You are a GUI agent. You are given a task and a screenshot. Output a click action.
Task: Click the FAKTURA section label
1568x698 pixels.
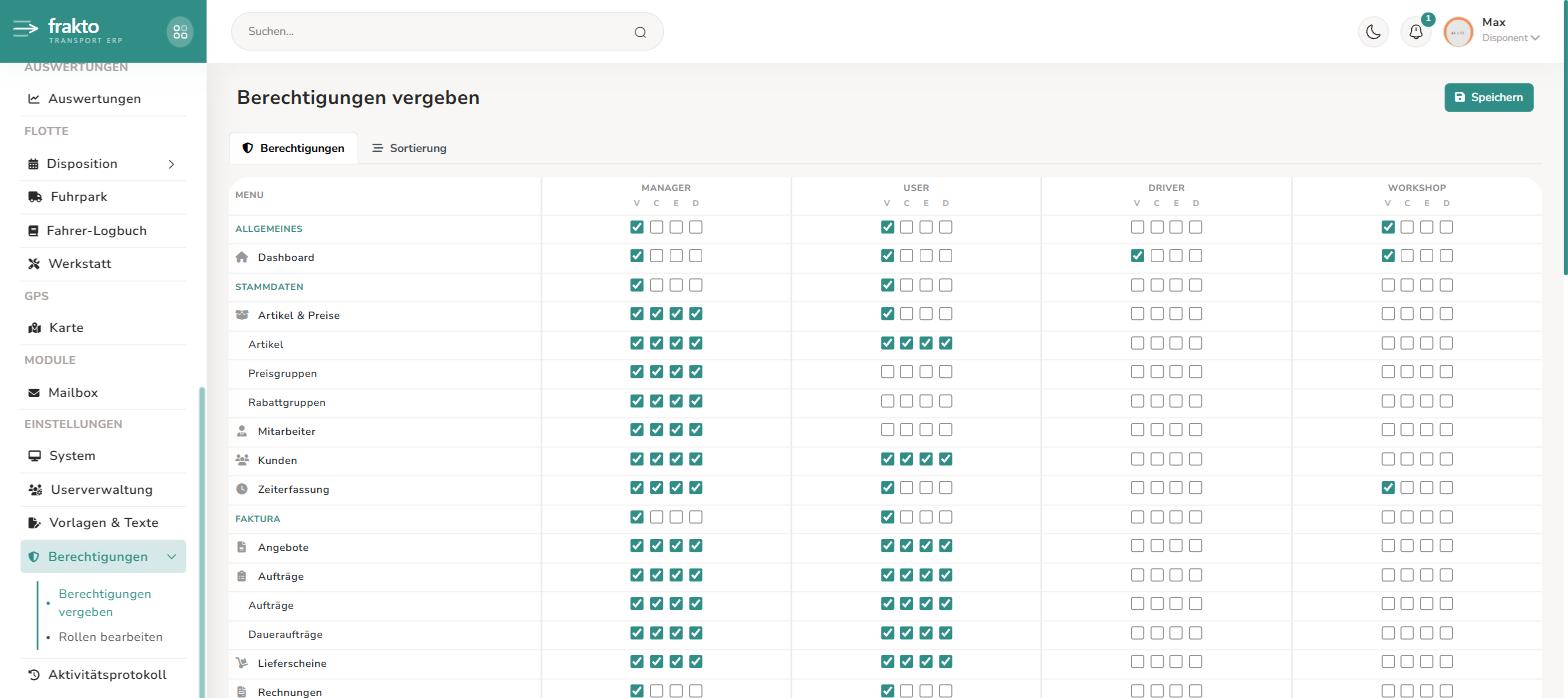(x=258, y=519)
